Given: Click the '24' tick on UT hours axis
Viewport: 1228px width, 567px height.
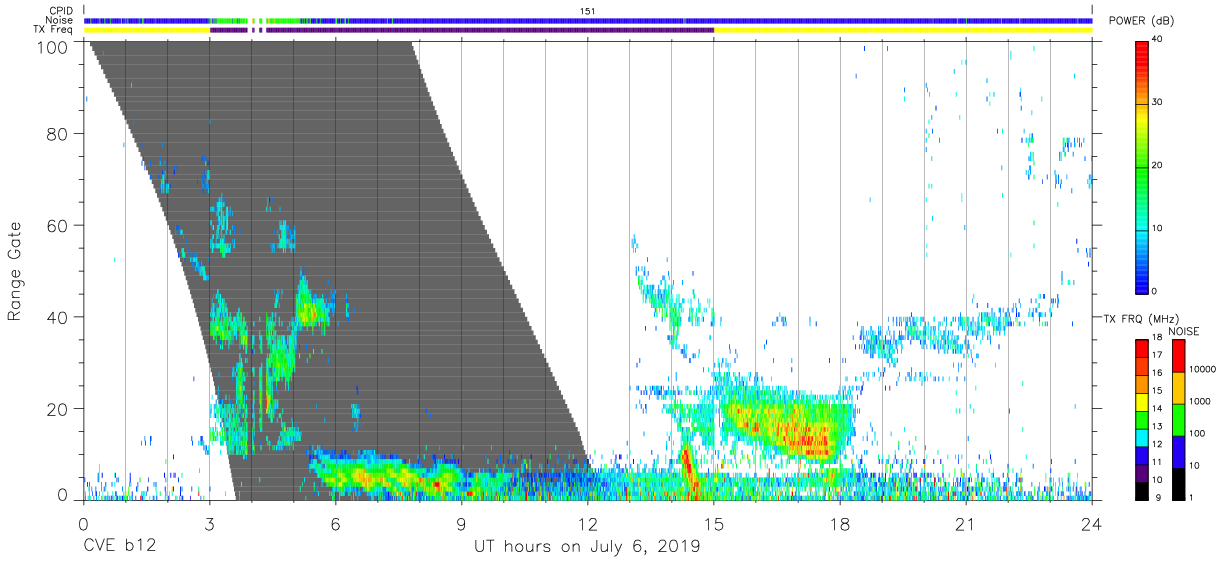Looking at the screenshot, I should click(x=1092, y=525).
